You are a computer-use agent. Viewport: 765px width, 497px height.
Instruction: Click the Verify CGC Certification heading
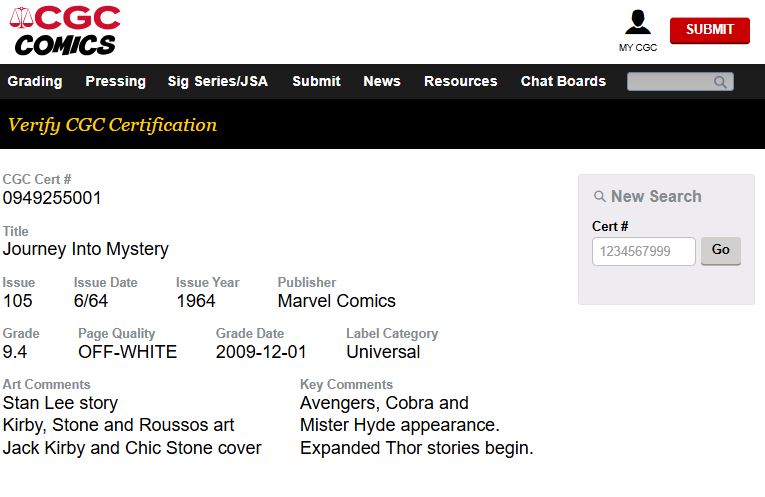pyautogui.click(x=112, y=125)
